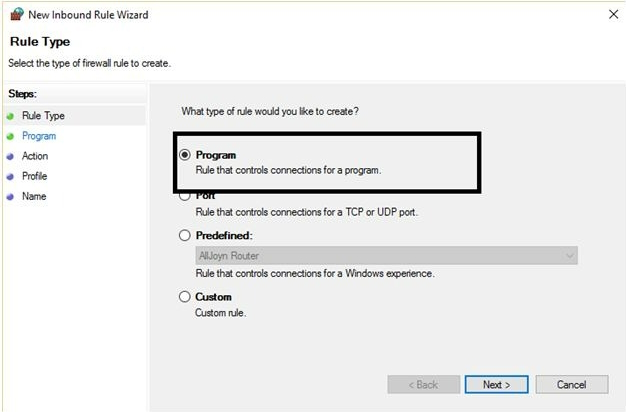Jump to the Profile step
This screenshot has width=626, height=412.
pyautogui.click(x=34, y=176)
